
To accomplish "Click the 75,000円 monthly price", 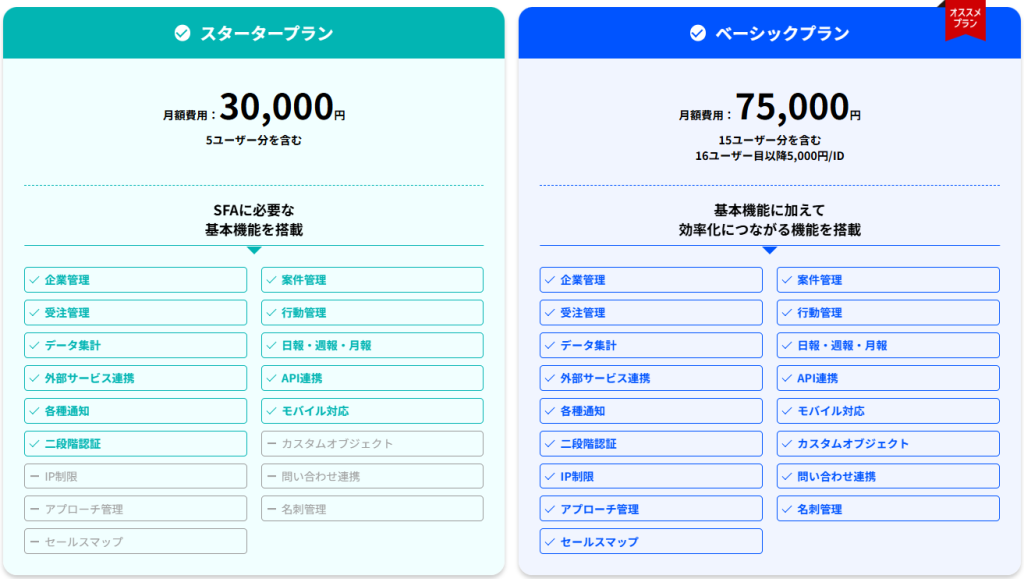I will coord(798,106).
